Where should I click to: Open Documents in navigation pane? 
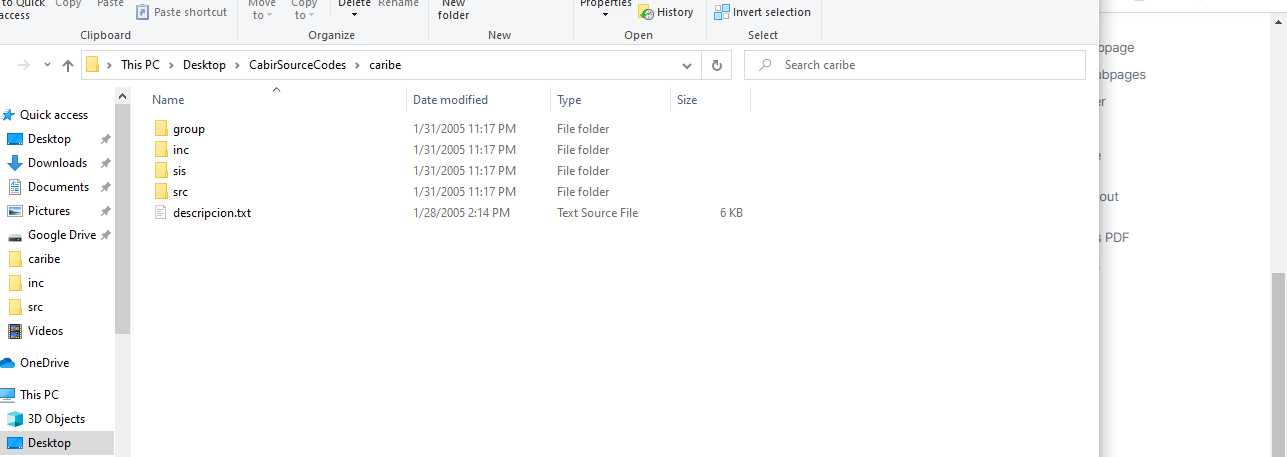(x=58, y=187)
